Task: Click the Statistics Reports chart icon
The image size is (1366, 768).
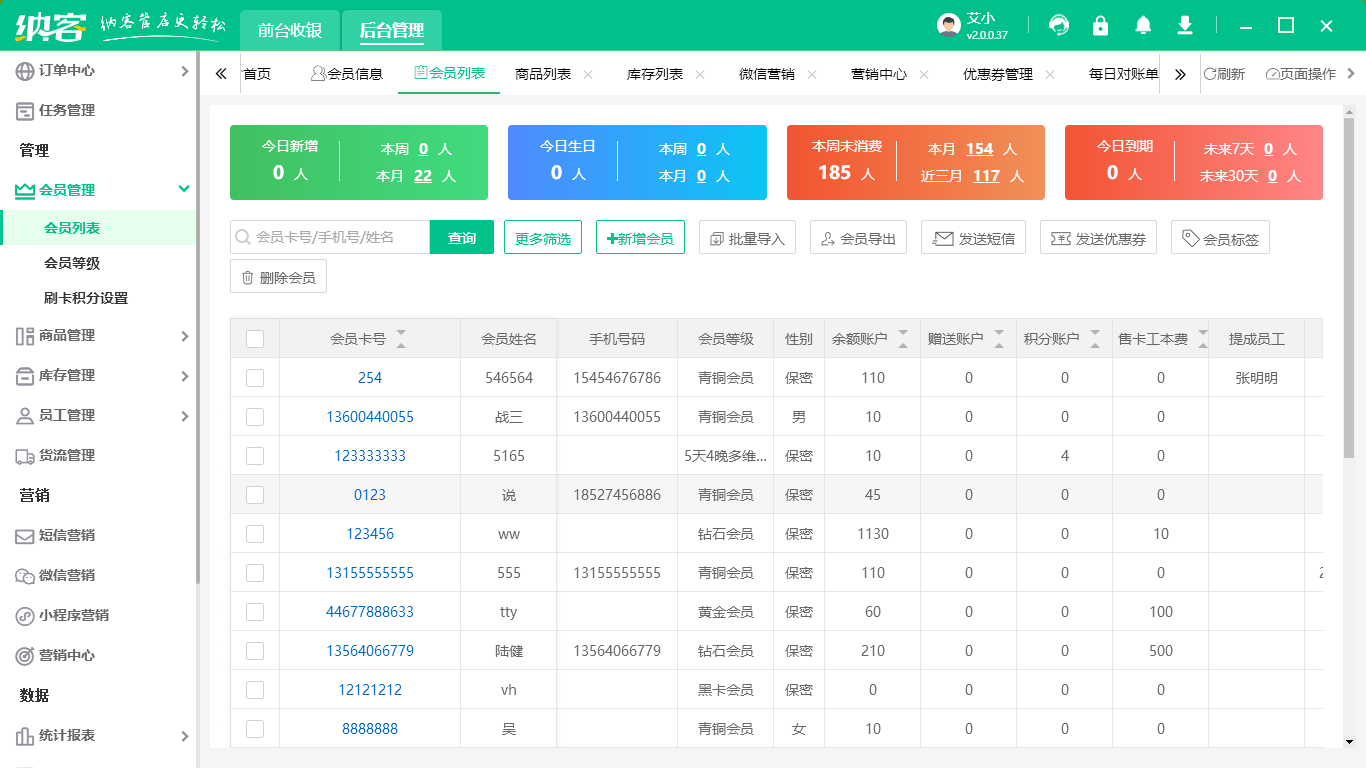Action: 25,736
